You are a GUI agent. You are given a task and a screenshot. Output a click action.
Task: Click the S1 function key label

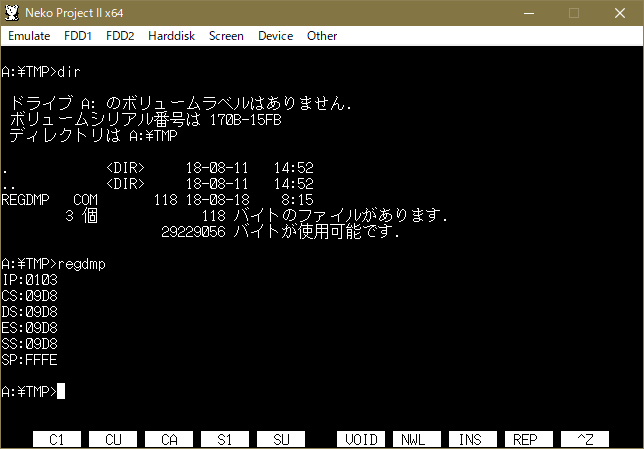point(225,439)
